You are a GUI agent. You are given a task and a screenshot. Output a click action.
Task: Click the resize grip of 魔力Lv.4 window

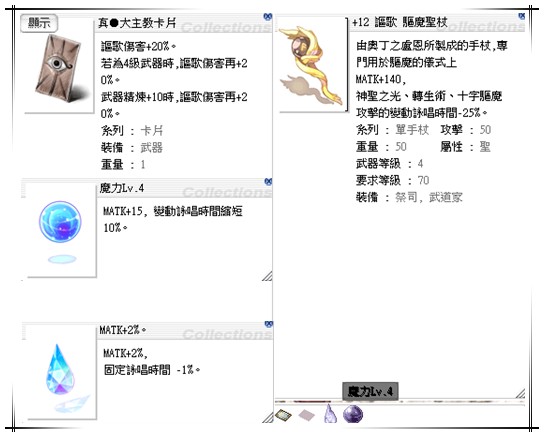click(x=267, y=276)
